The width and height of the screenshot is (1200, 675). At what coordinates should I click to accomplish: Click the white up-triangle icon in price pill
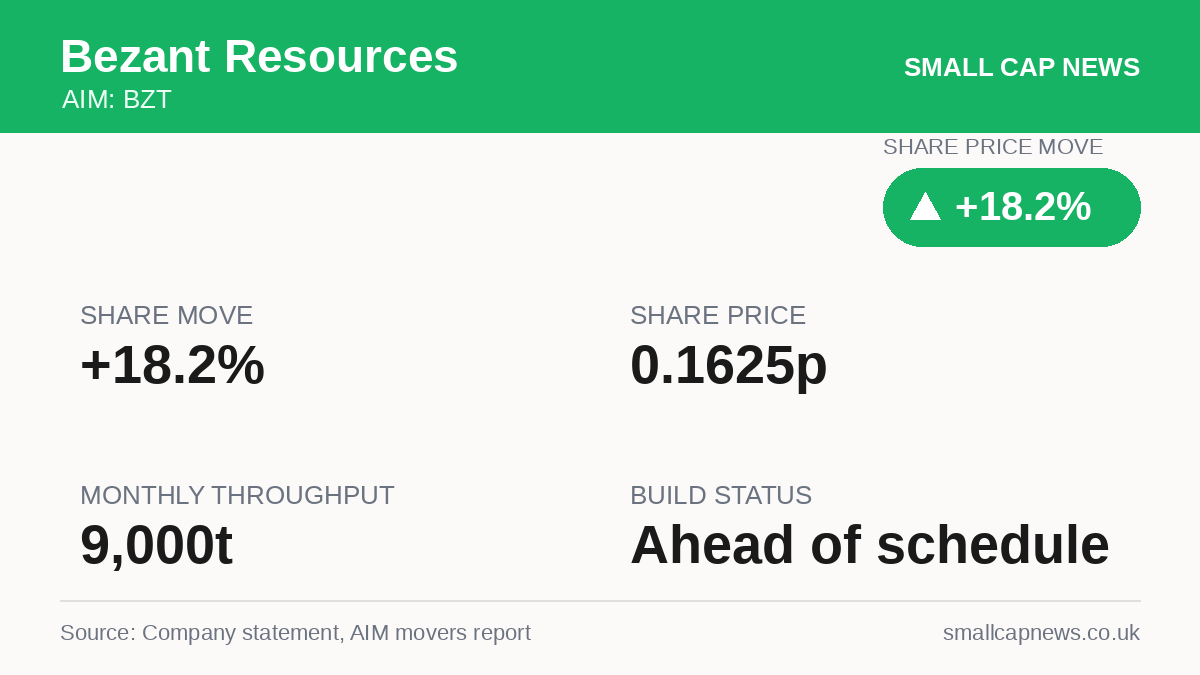point(925,207)
